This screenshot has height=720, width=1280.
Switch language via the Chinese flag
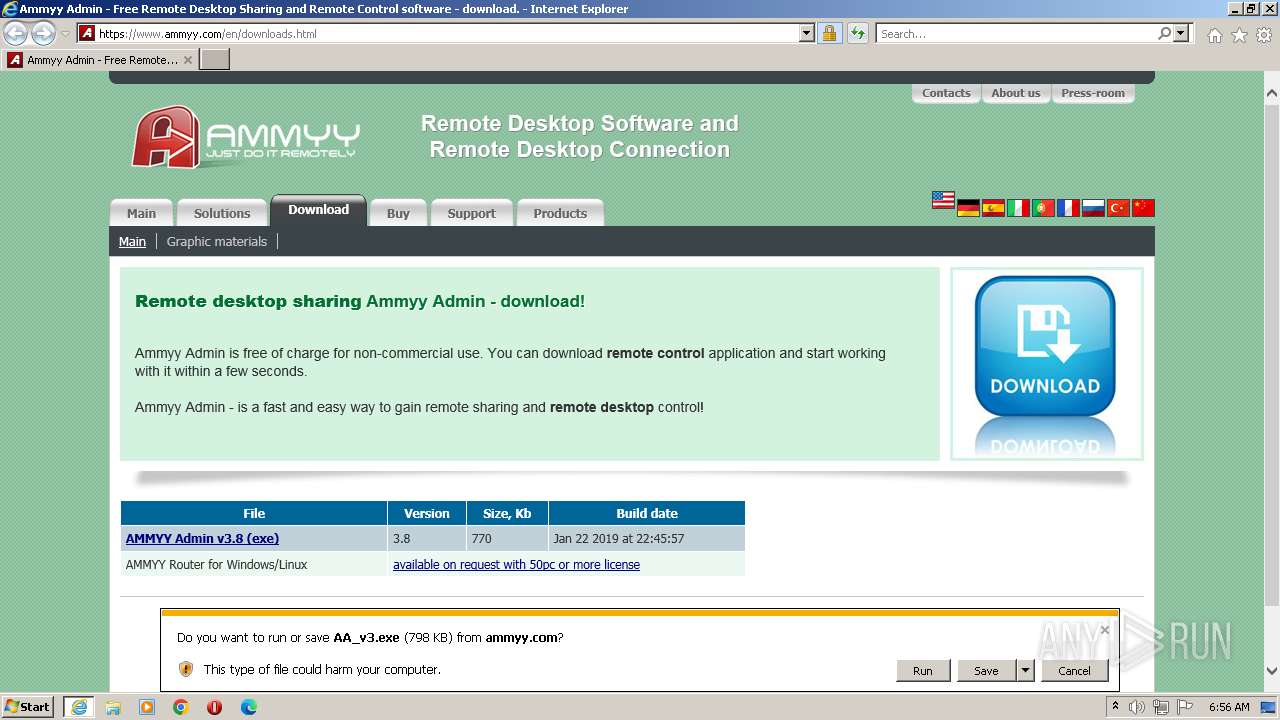[x=1143, y=208]
